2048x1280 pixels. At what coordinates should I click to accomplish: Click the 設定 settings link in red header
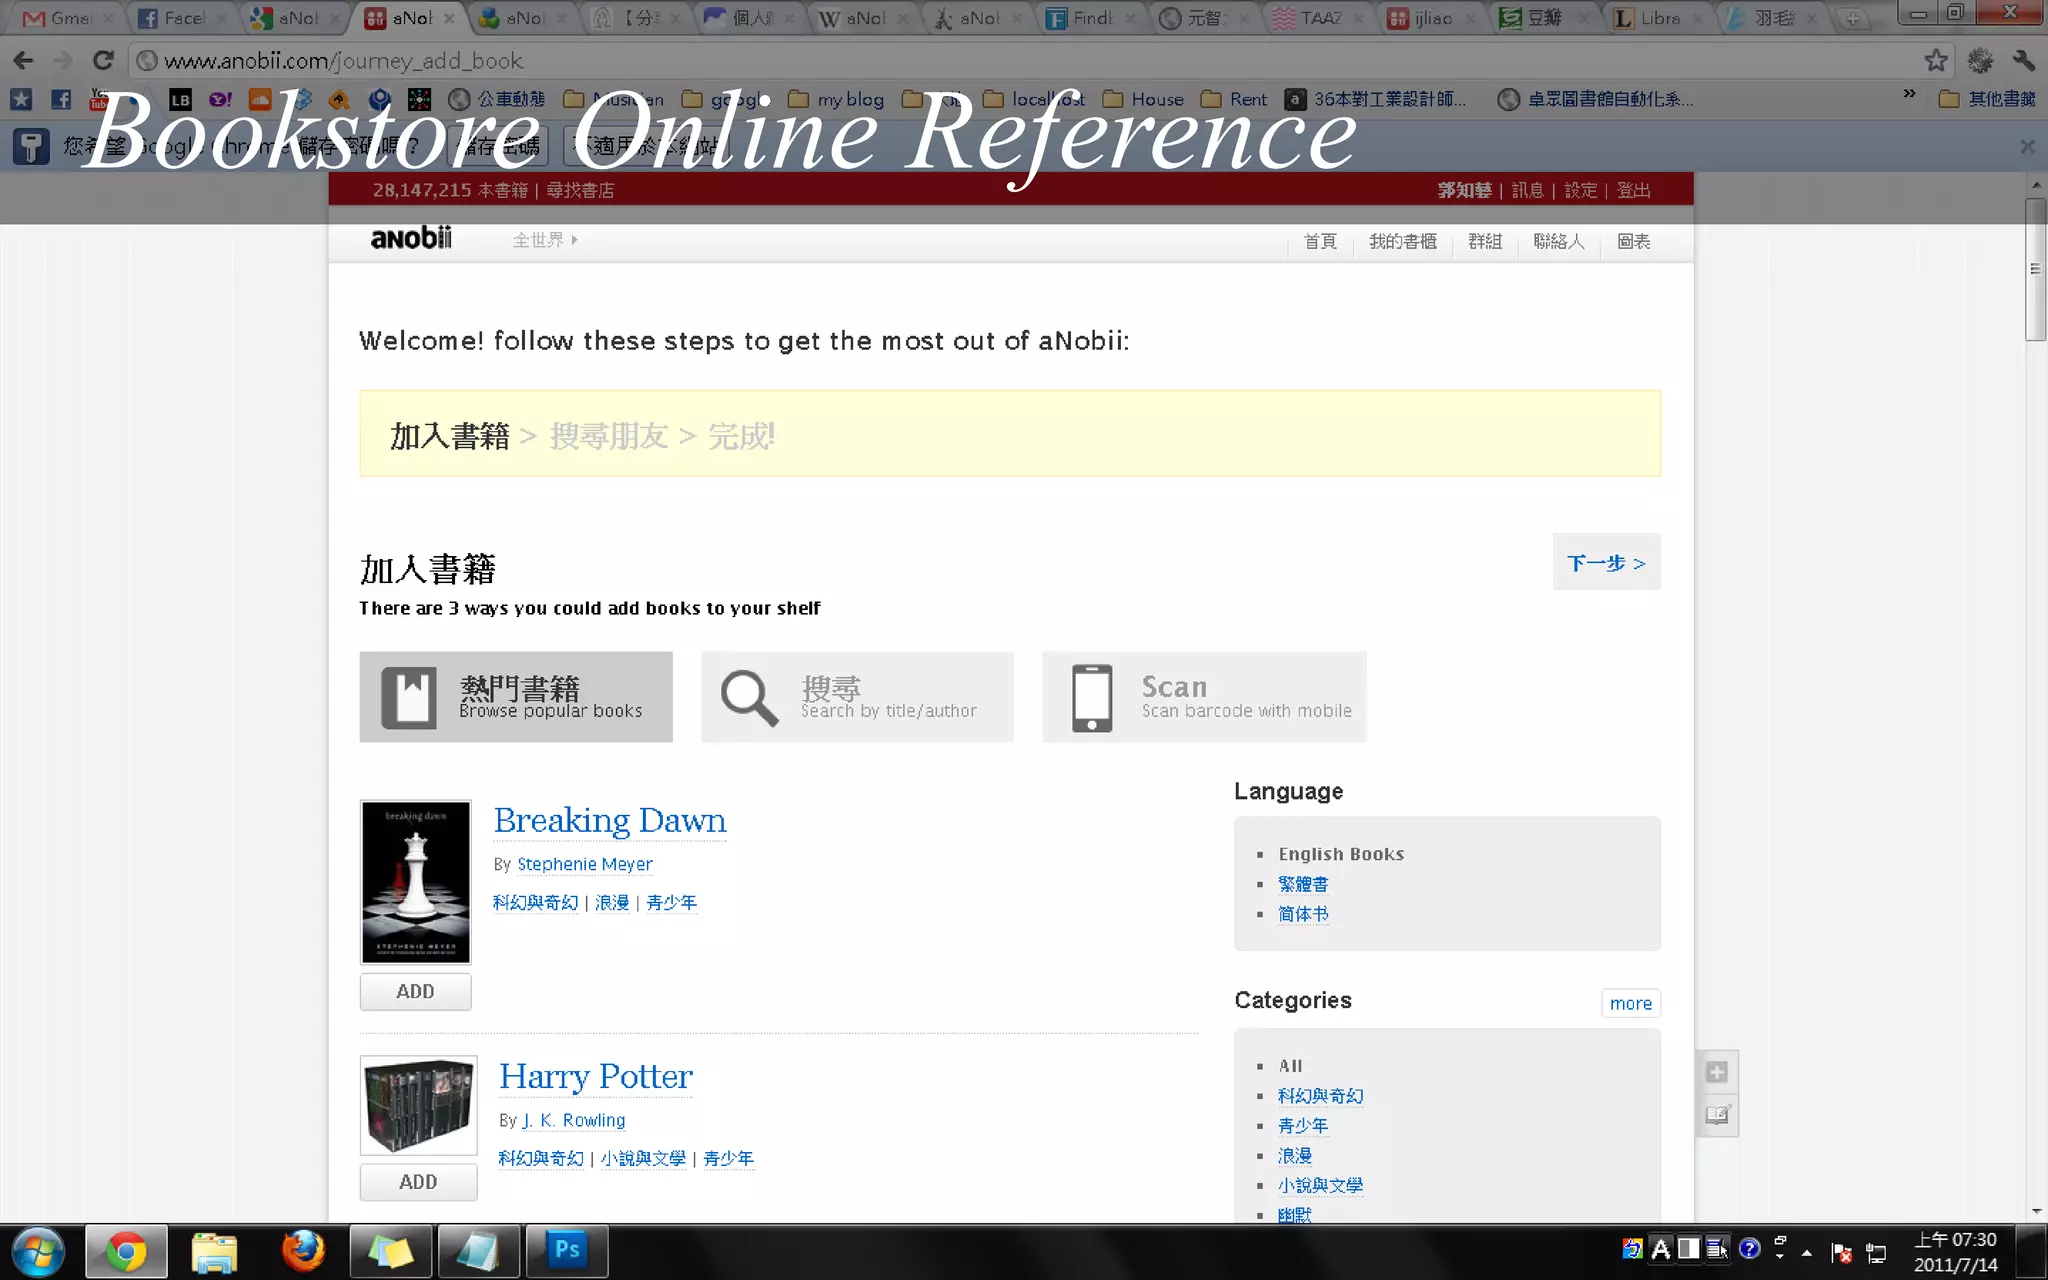tap(1580, 190)
